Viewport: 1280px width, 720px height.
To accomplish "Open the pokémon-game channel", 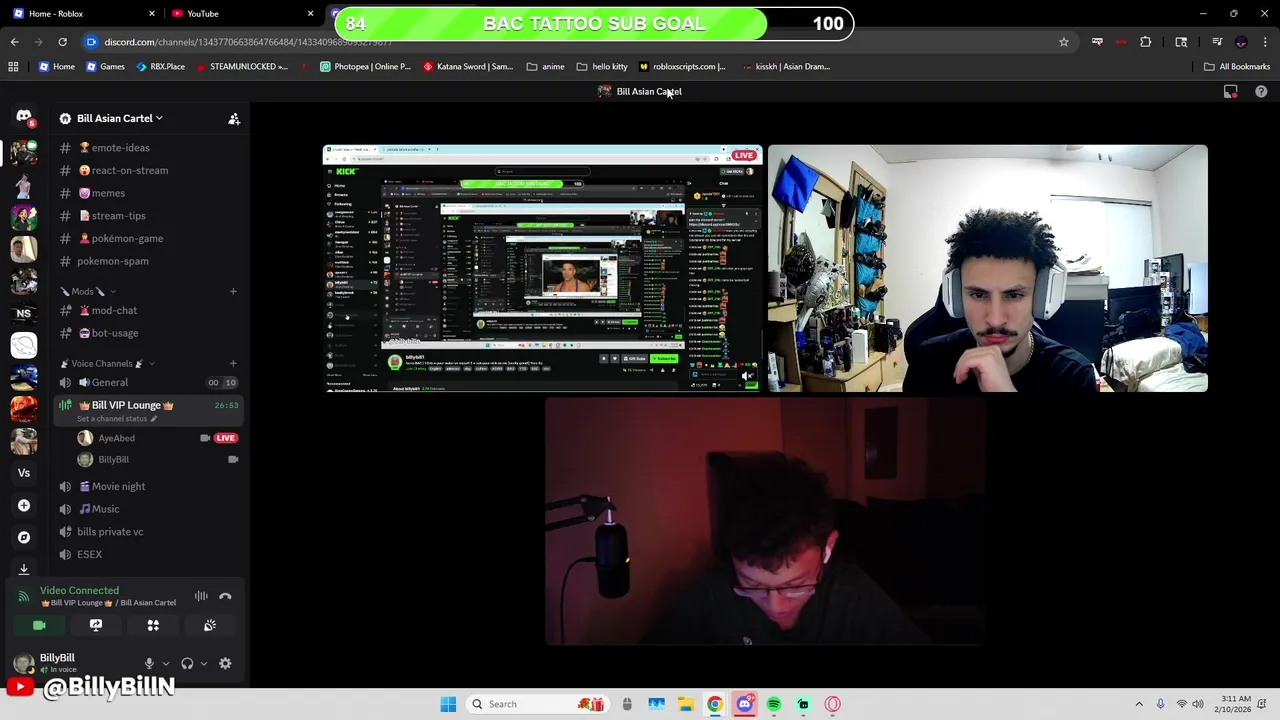I will pyautogui.click(x=148, y=238).
